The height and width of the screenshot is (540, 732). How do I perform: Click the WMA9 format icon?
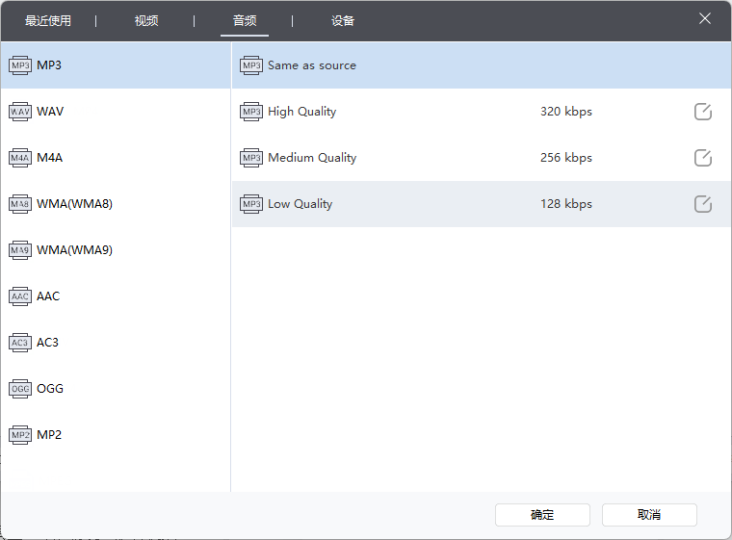[20, 250]
